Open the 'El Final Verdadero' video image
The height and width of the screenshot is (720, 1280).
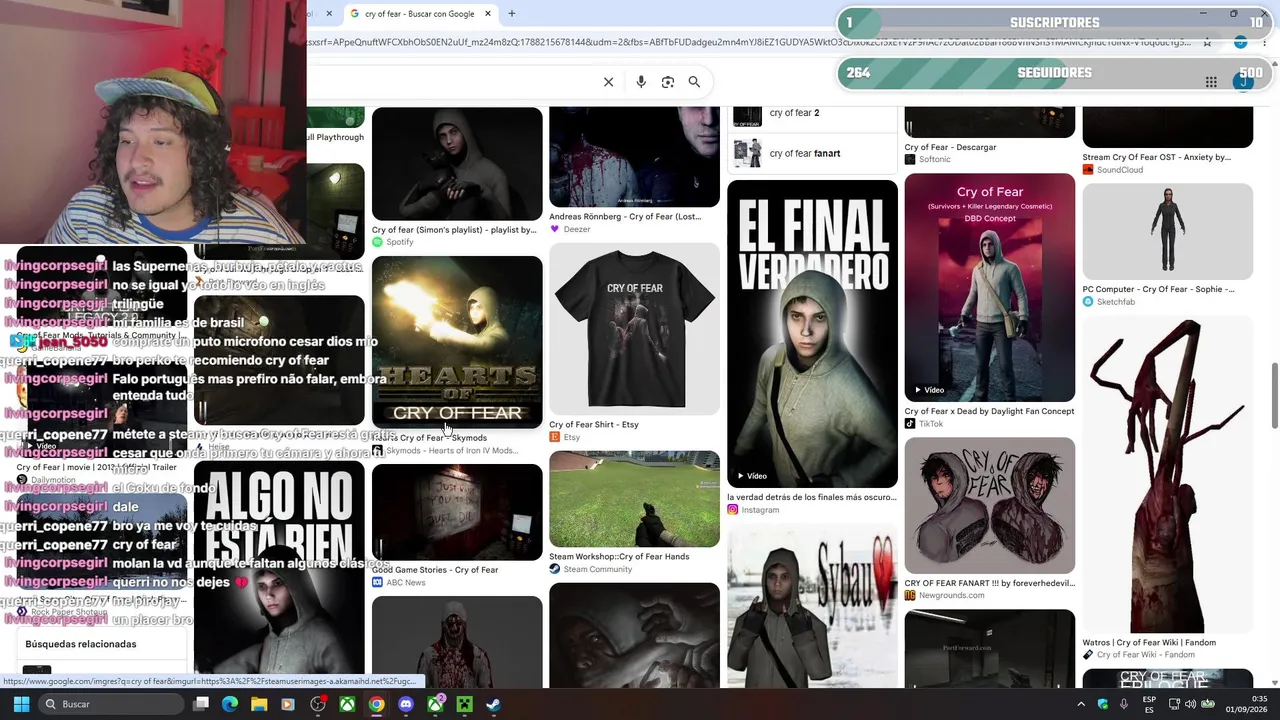tap(812, 334)
